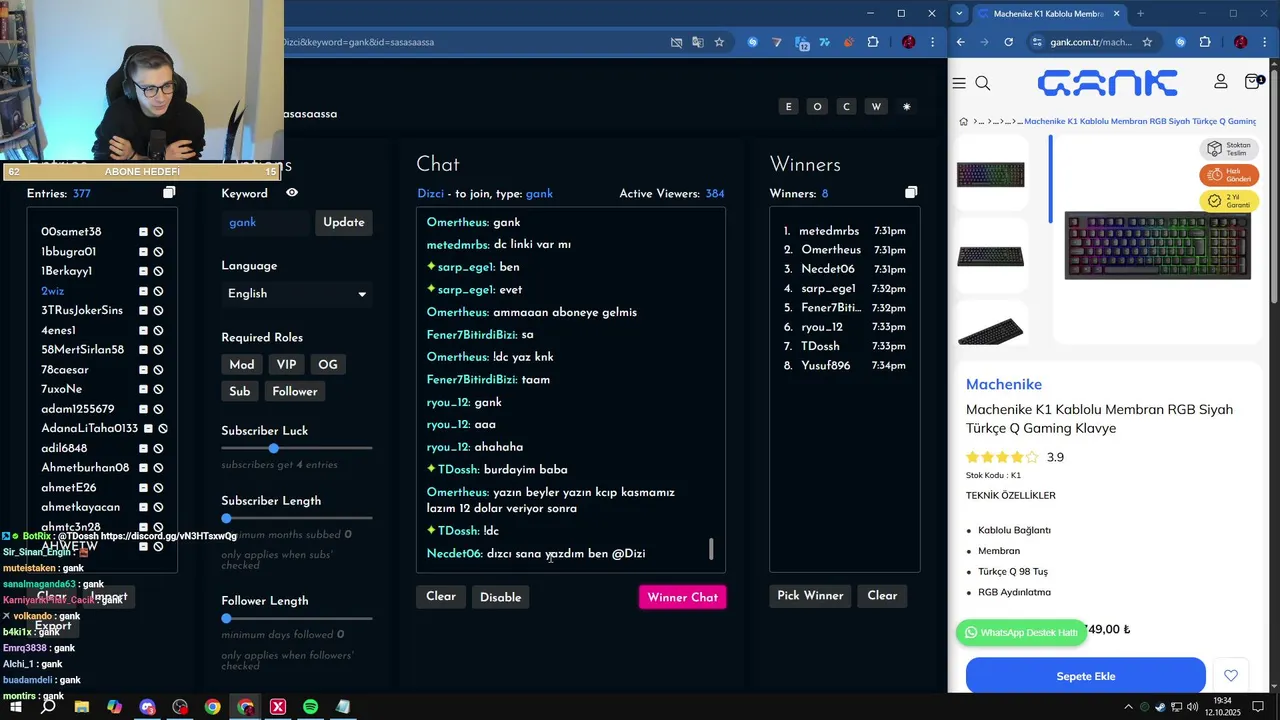Viewport: 1280px width, 720px height.
Task: Clear the winners list
Action: 882,596
